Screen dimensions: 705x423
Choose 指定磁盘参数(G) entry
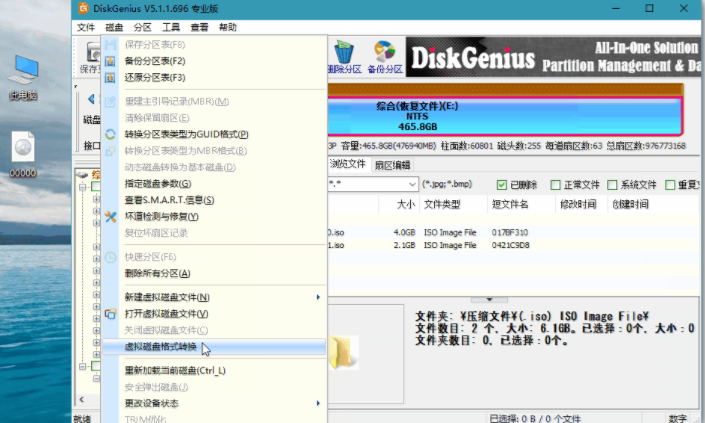214,184
